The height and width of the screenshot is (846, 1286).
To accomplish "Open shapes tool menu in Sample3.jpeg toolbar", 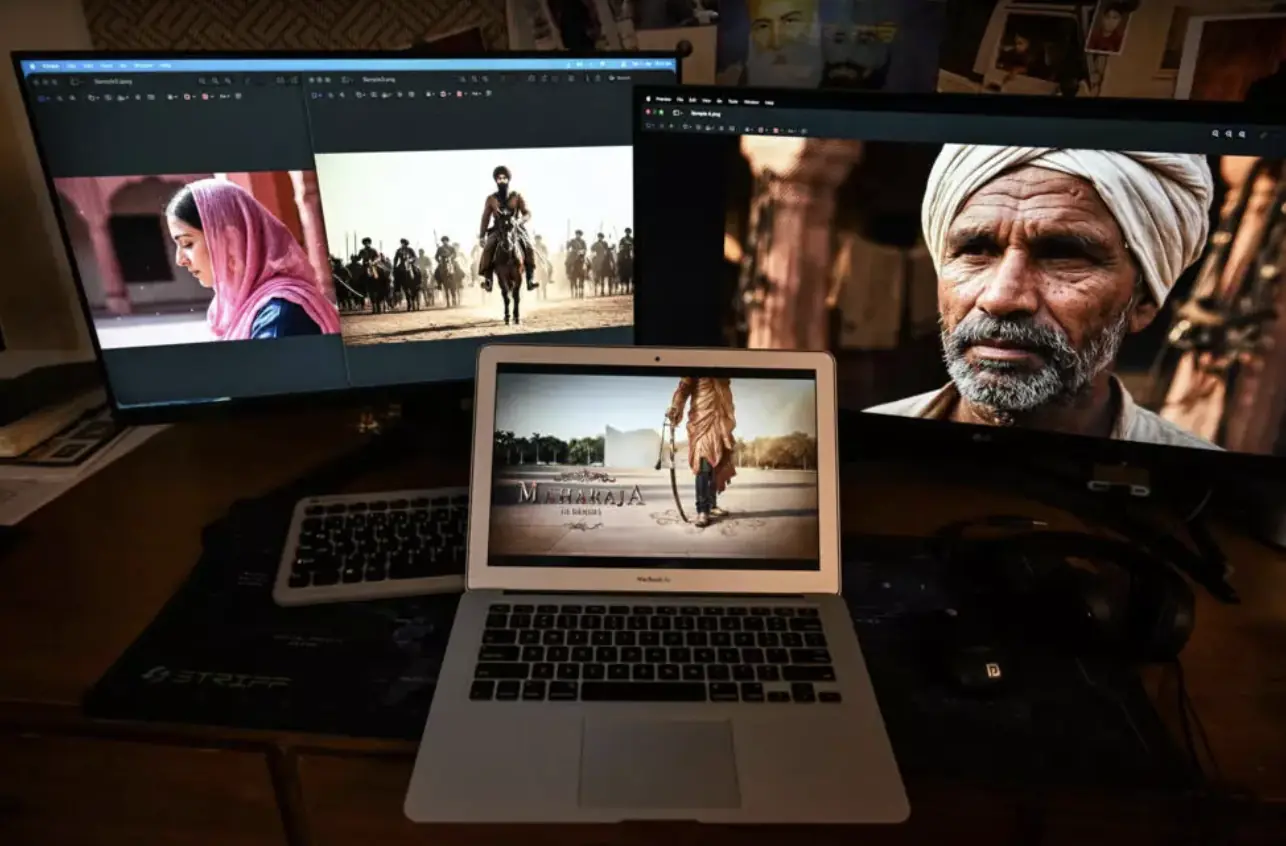I will click(x=92, y=98).
